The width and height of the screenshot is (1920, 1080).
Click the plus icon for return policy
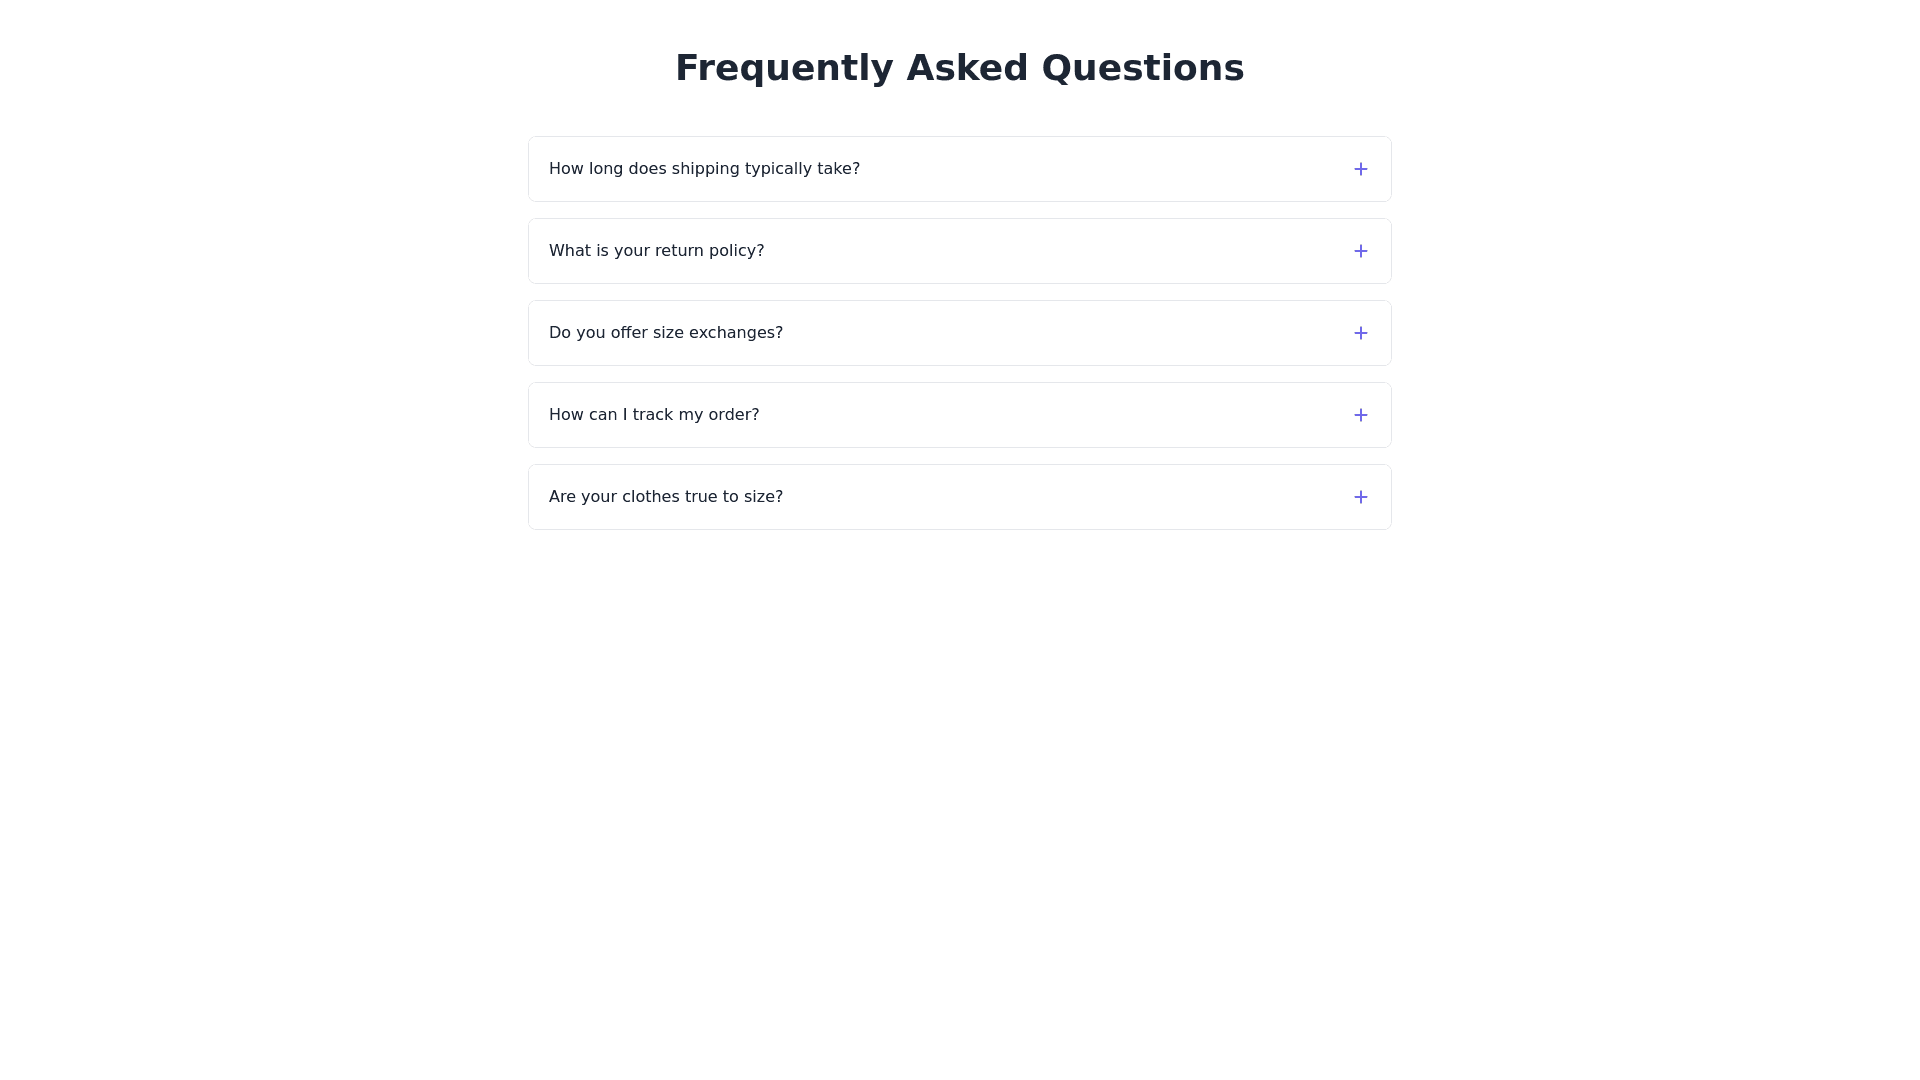(x=1360, y=251)
